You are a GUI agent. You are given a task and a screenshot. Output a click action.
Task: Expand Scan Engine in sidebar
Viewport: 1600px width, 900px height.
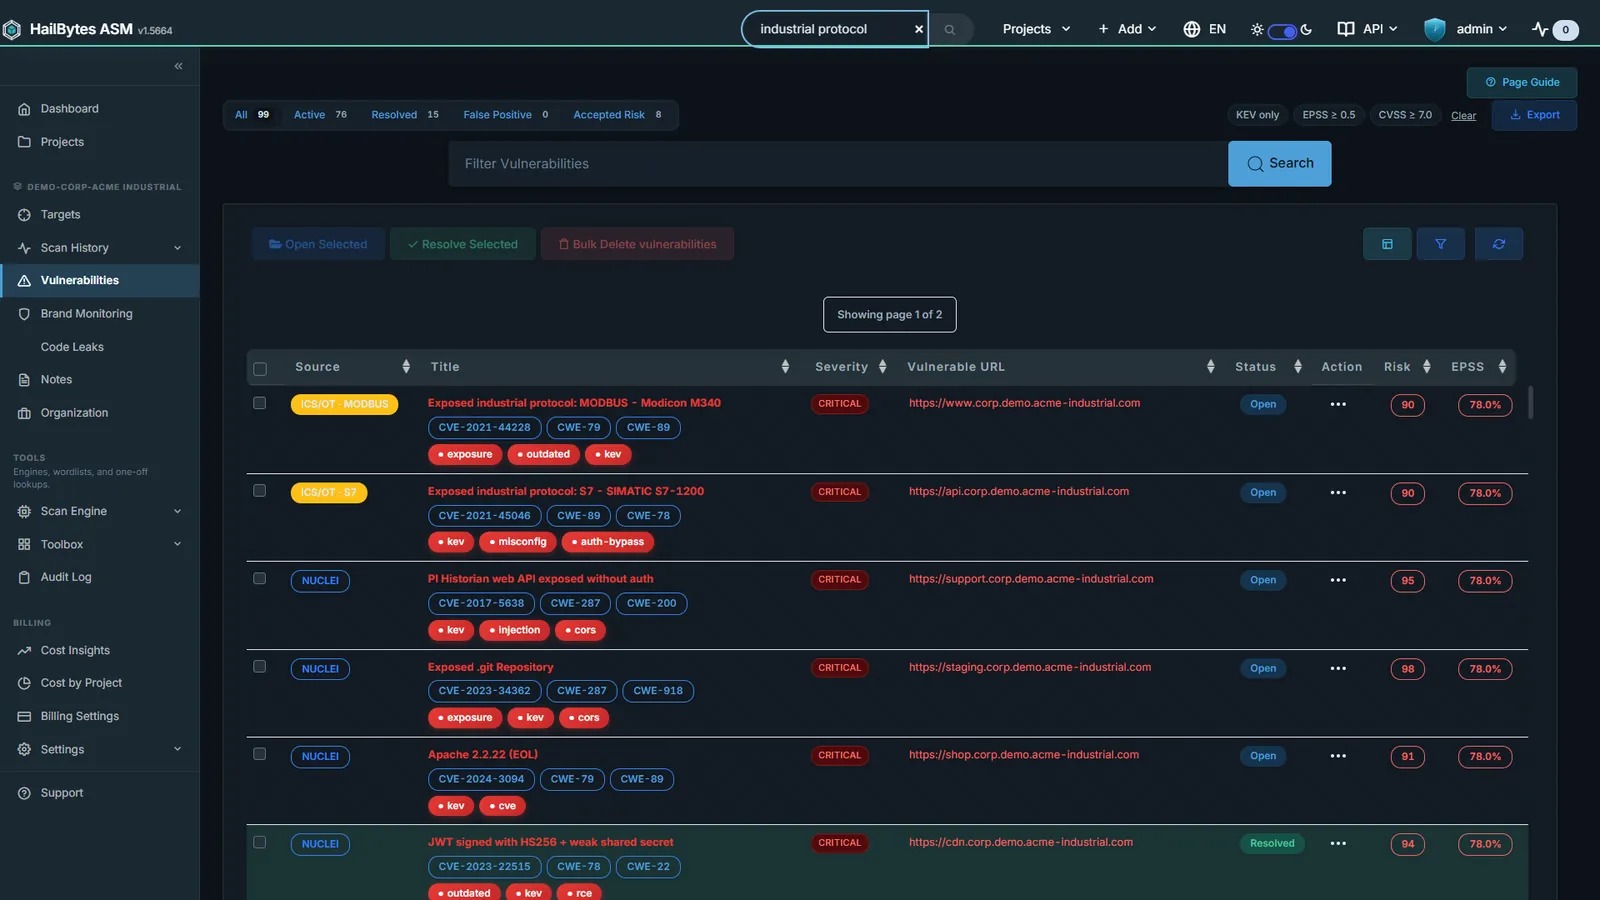[100, 511]
